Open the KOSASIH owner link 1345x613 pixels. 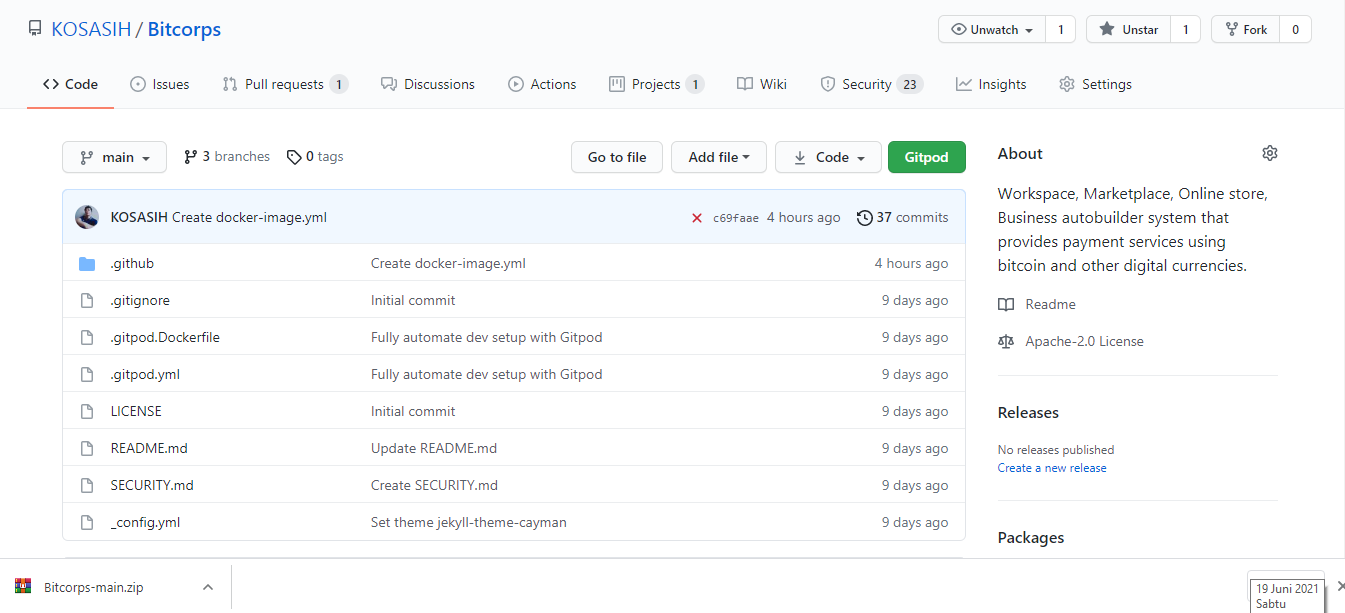pos(91,29)
